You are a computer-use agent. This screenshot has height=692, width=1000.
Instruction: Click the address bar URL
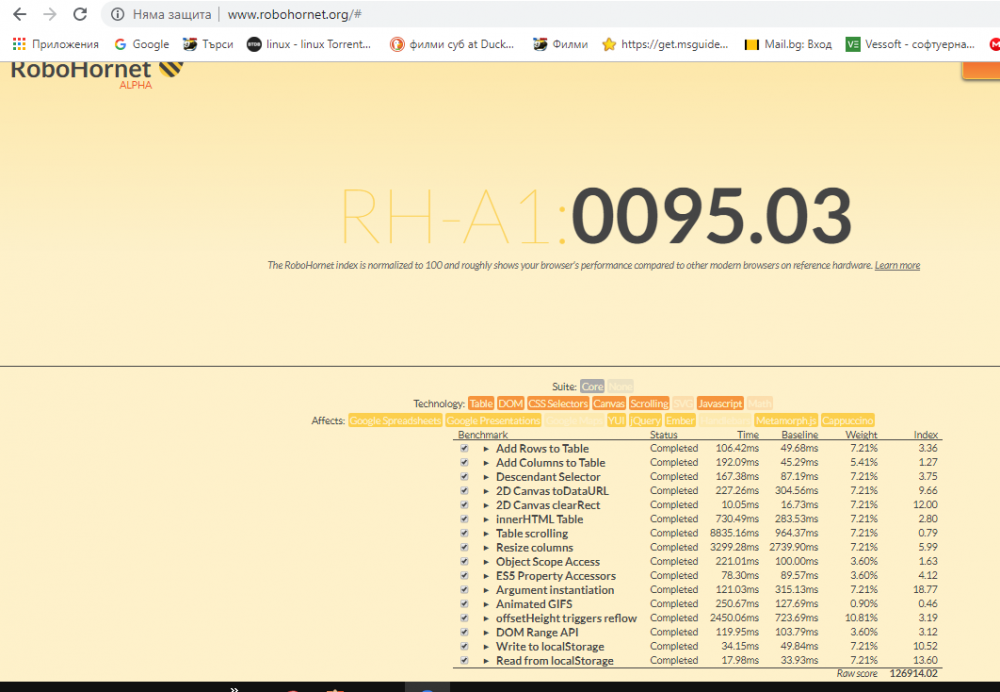[295, 14]
